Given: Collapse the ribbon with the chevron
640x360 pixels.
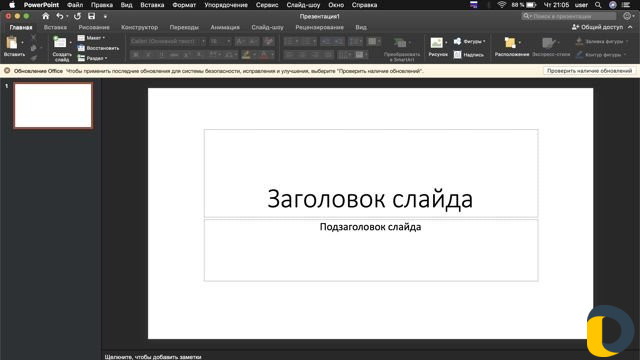Looking at the screenshot, I should (630, 27).
